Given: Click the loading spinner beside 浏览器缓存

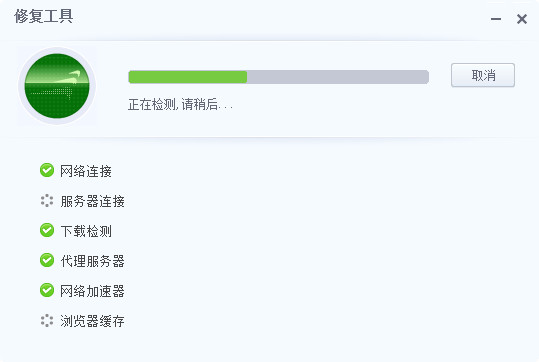Looking at the screenshot, I should click(x=47, y=321).
